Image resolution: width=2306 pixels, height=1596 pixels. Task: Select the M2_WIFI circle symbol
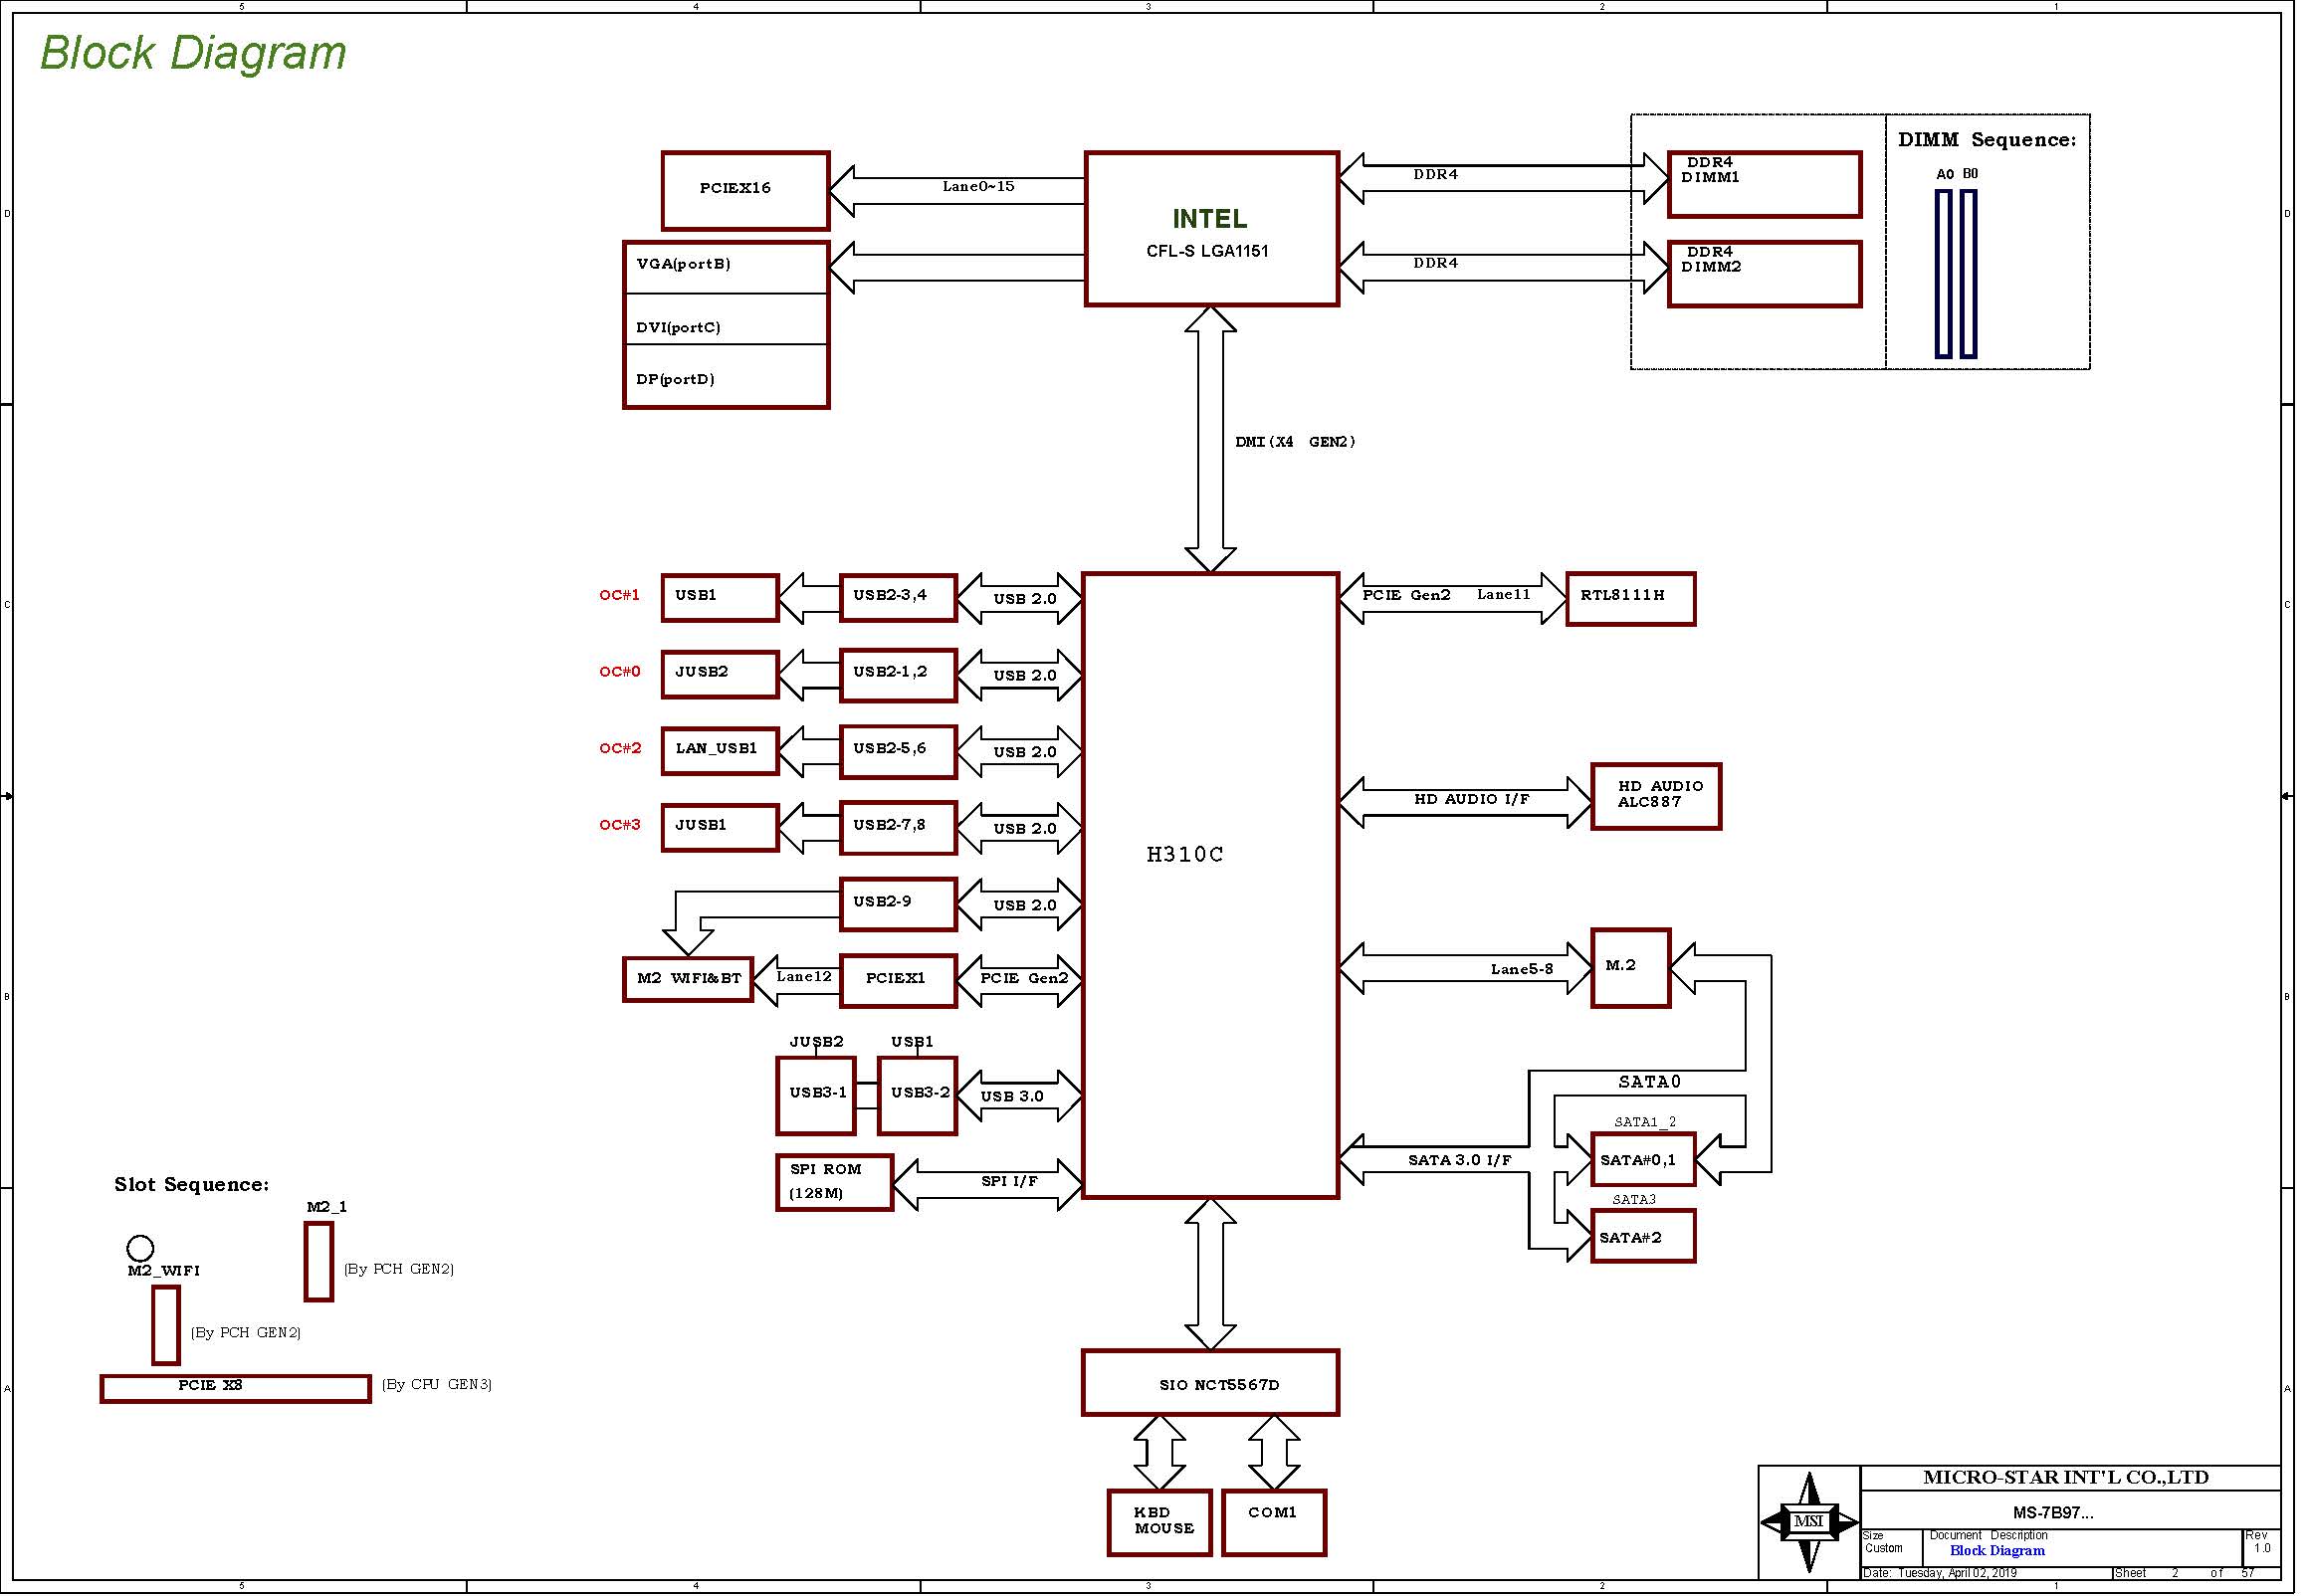[140, 1248]
